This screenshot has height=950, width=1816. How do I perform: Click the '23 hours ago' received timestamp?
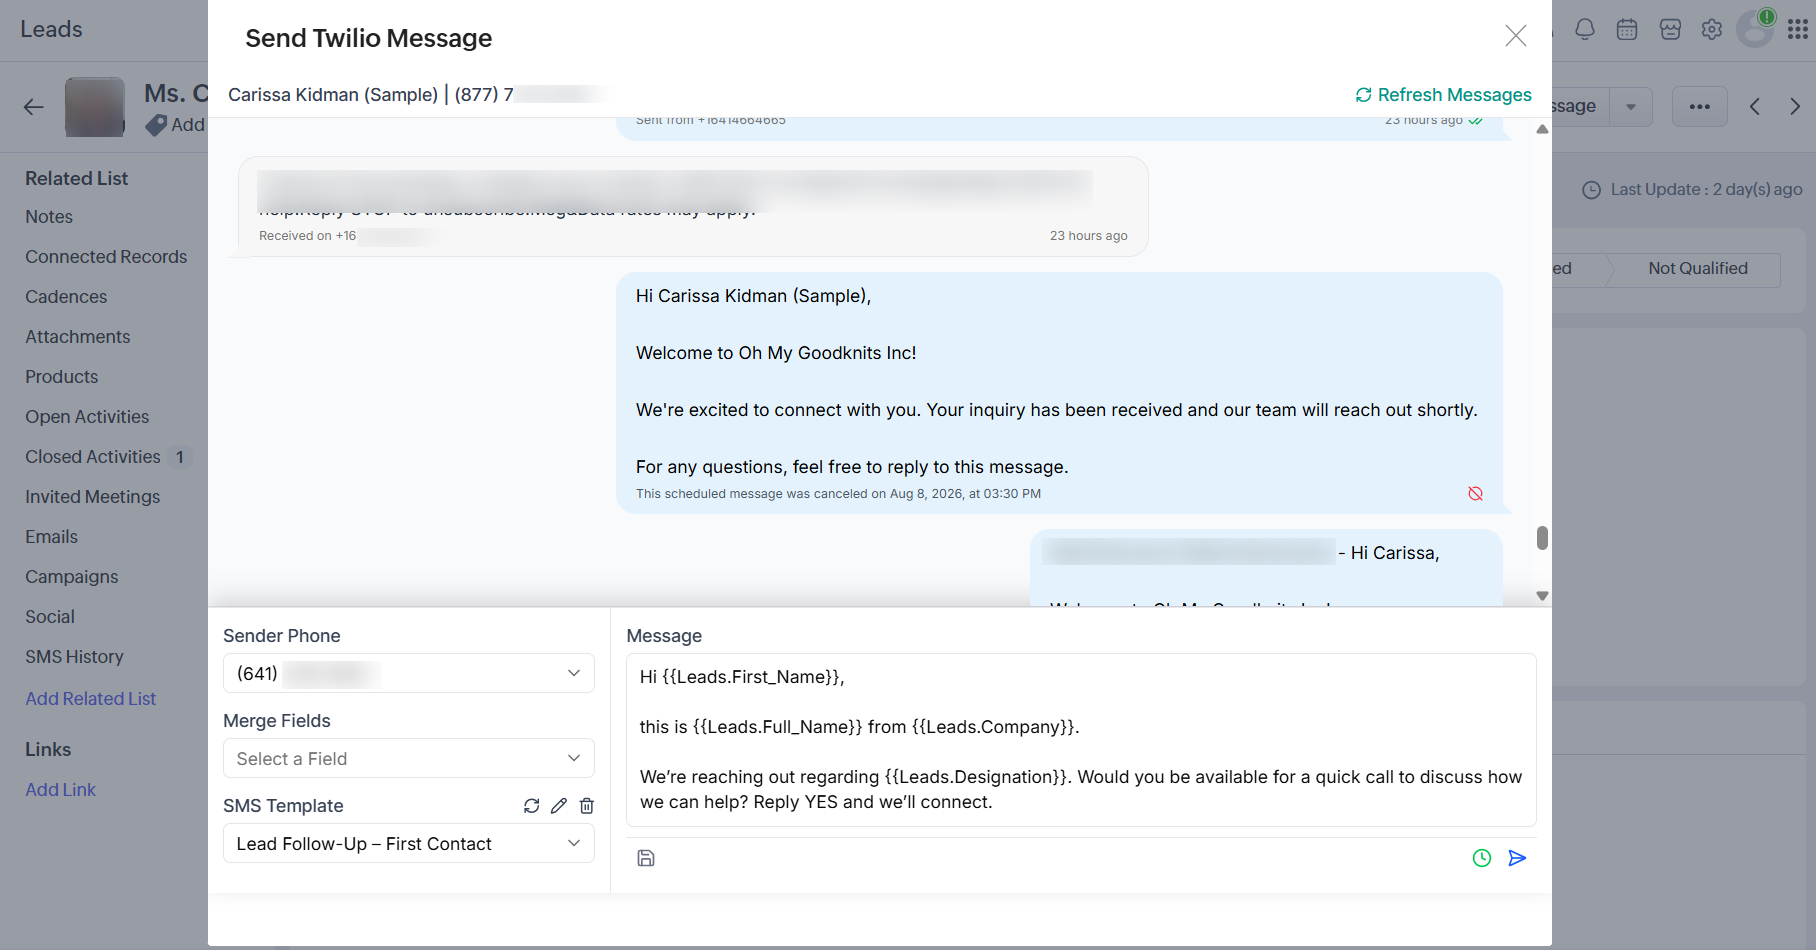[x=1088, y=236]
